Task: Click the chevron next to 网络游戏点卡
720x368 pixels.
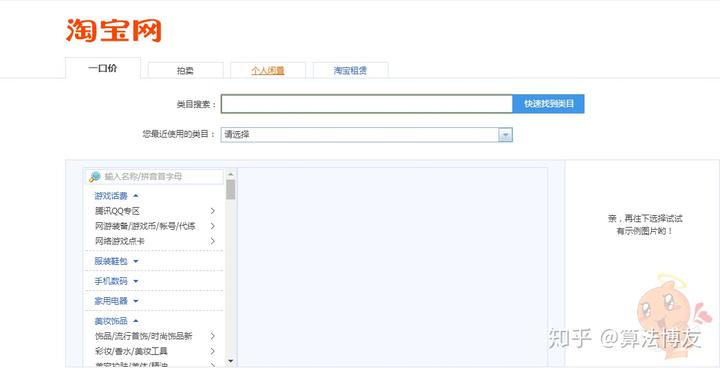Action: pyautogui.click(x=213, y=241)
